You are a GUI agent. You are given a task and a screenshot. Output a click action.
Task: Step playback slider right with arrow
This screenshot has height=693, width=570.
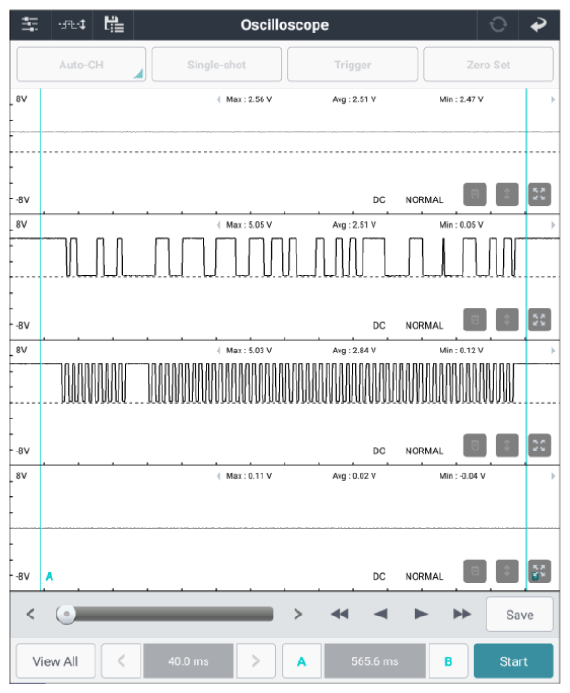click(x=298, y=614)
